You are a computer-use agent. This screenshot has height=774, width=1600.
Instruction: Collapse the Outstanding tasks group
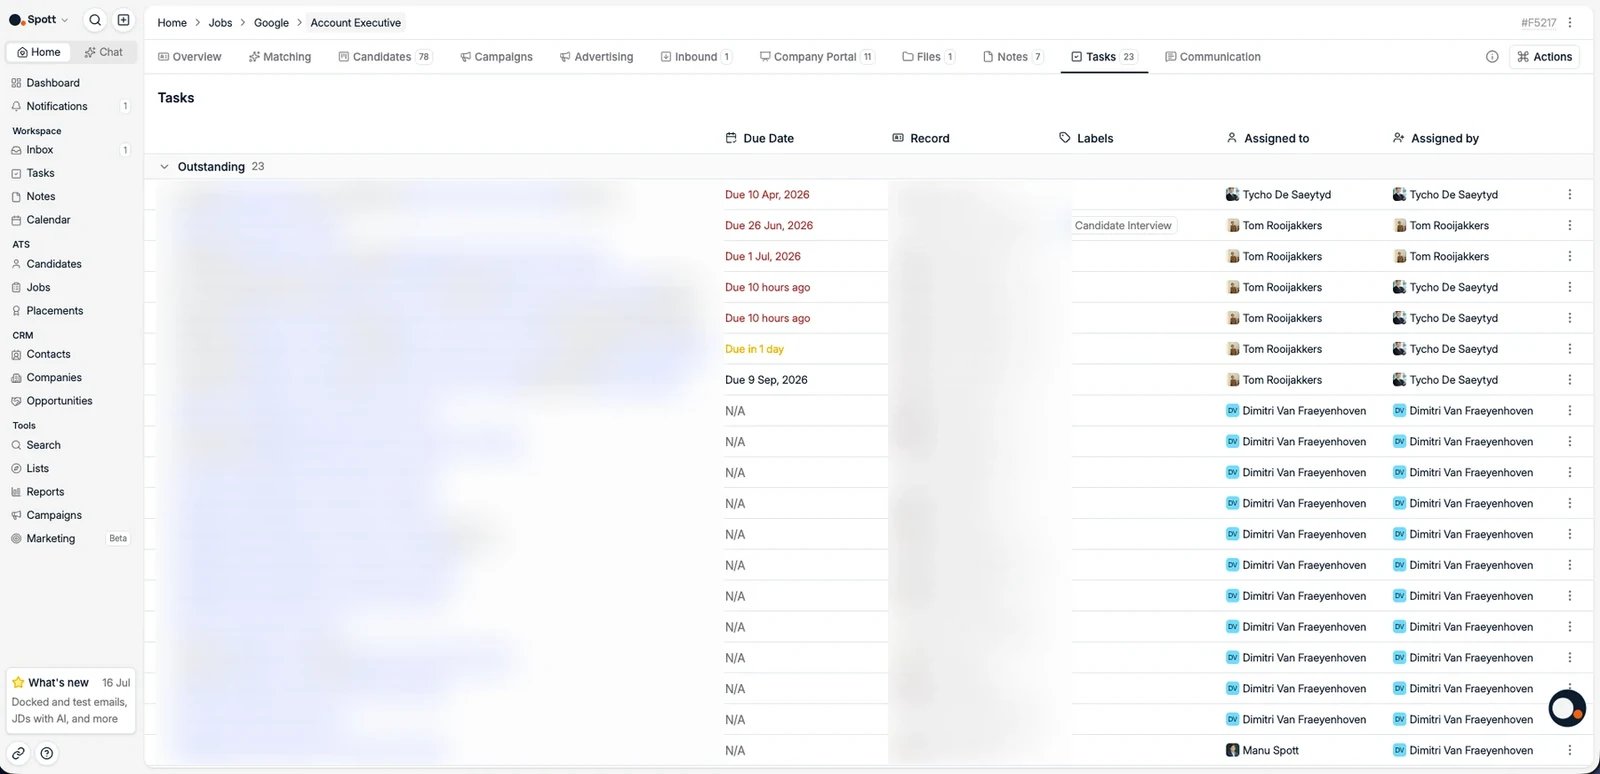pyautogui.click(x=164, y=167)
